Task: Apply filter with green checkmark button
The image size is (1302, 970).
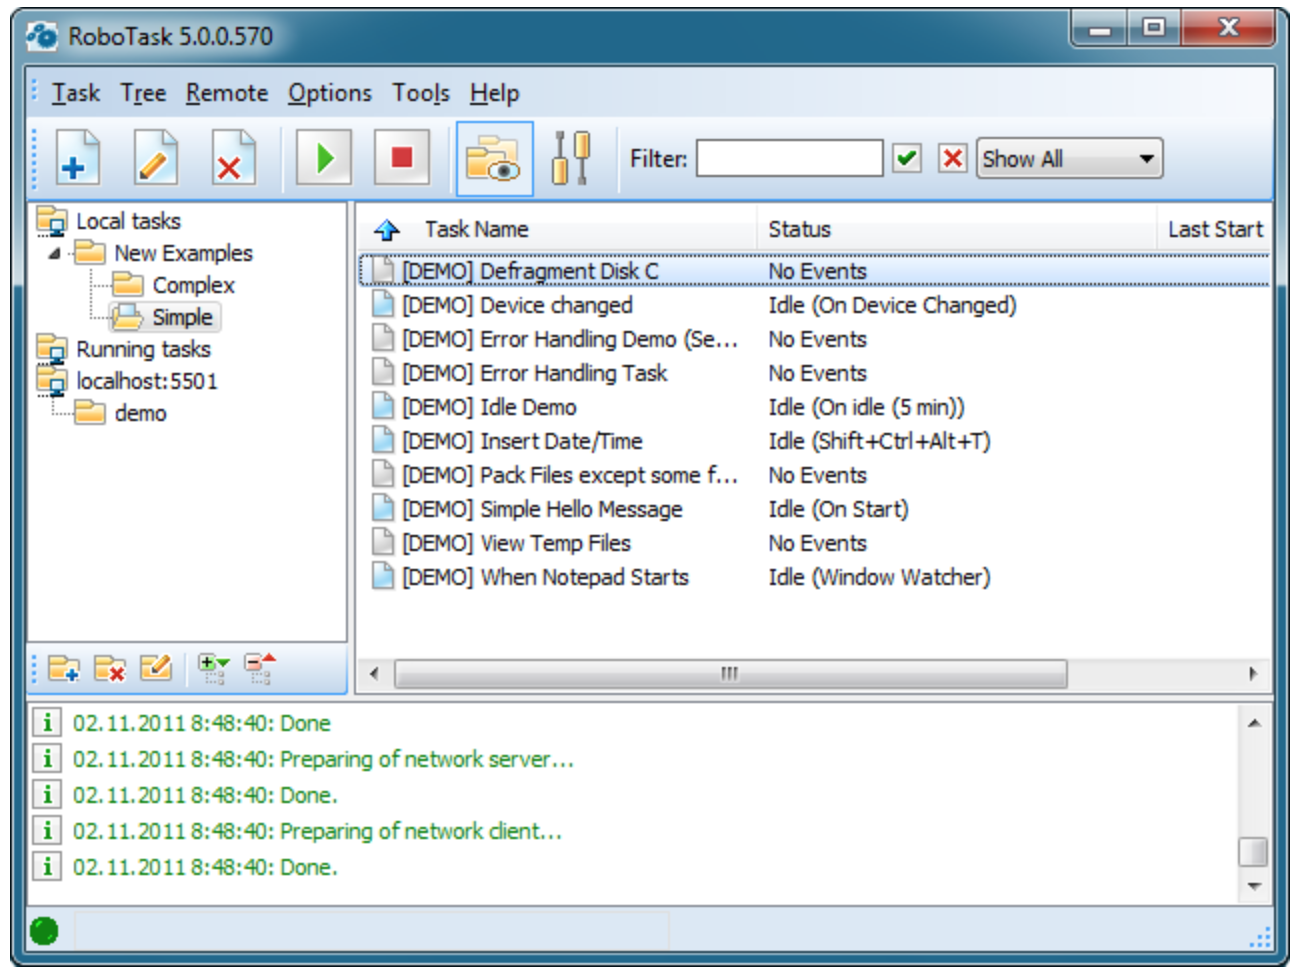Action: pyautogui.click(x=907, y=158)
